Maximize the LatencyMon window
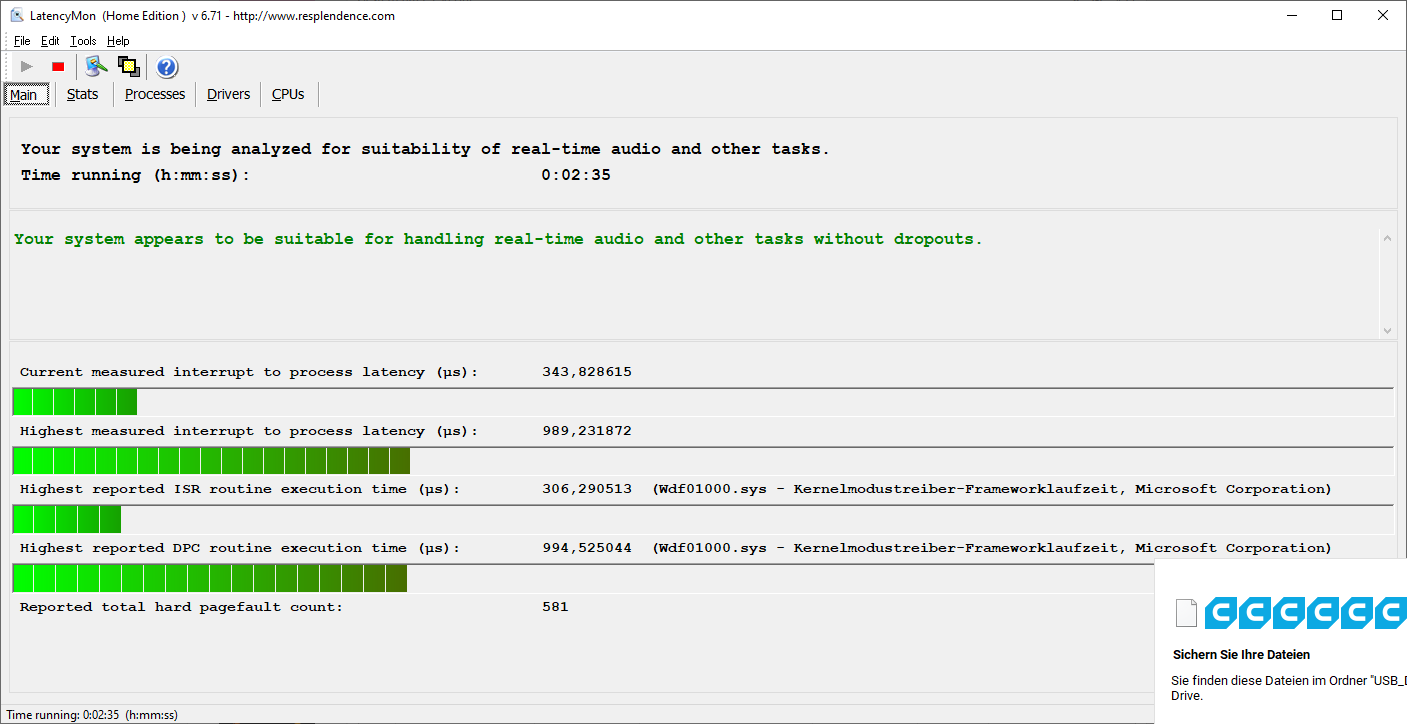Viewport: 1407px width, 724px height. [x=1337, y=15]
